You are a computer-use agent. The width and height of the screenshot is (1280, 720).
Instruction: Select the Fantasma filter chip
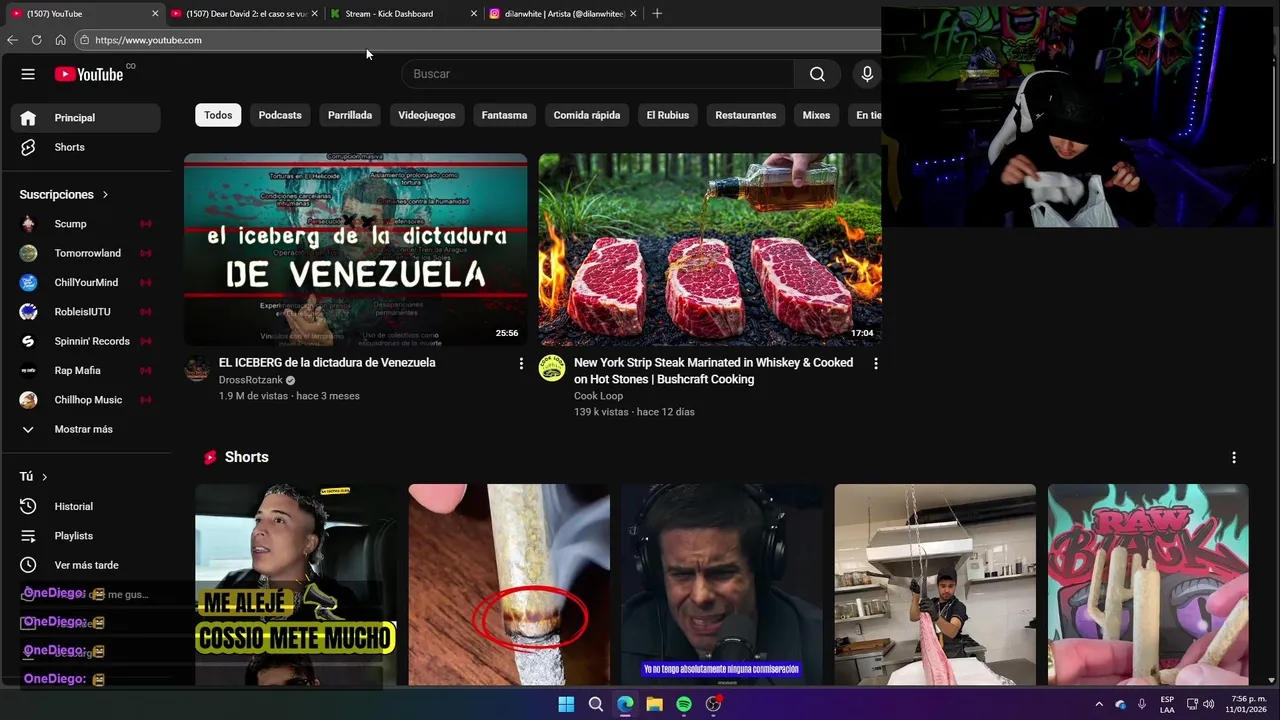(x=504, y=115)
